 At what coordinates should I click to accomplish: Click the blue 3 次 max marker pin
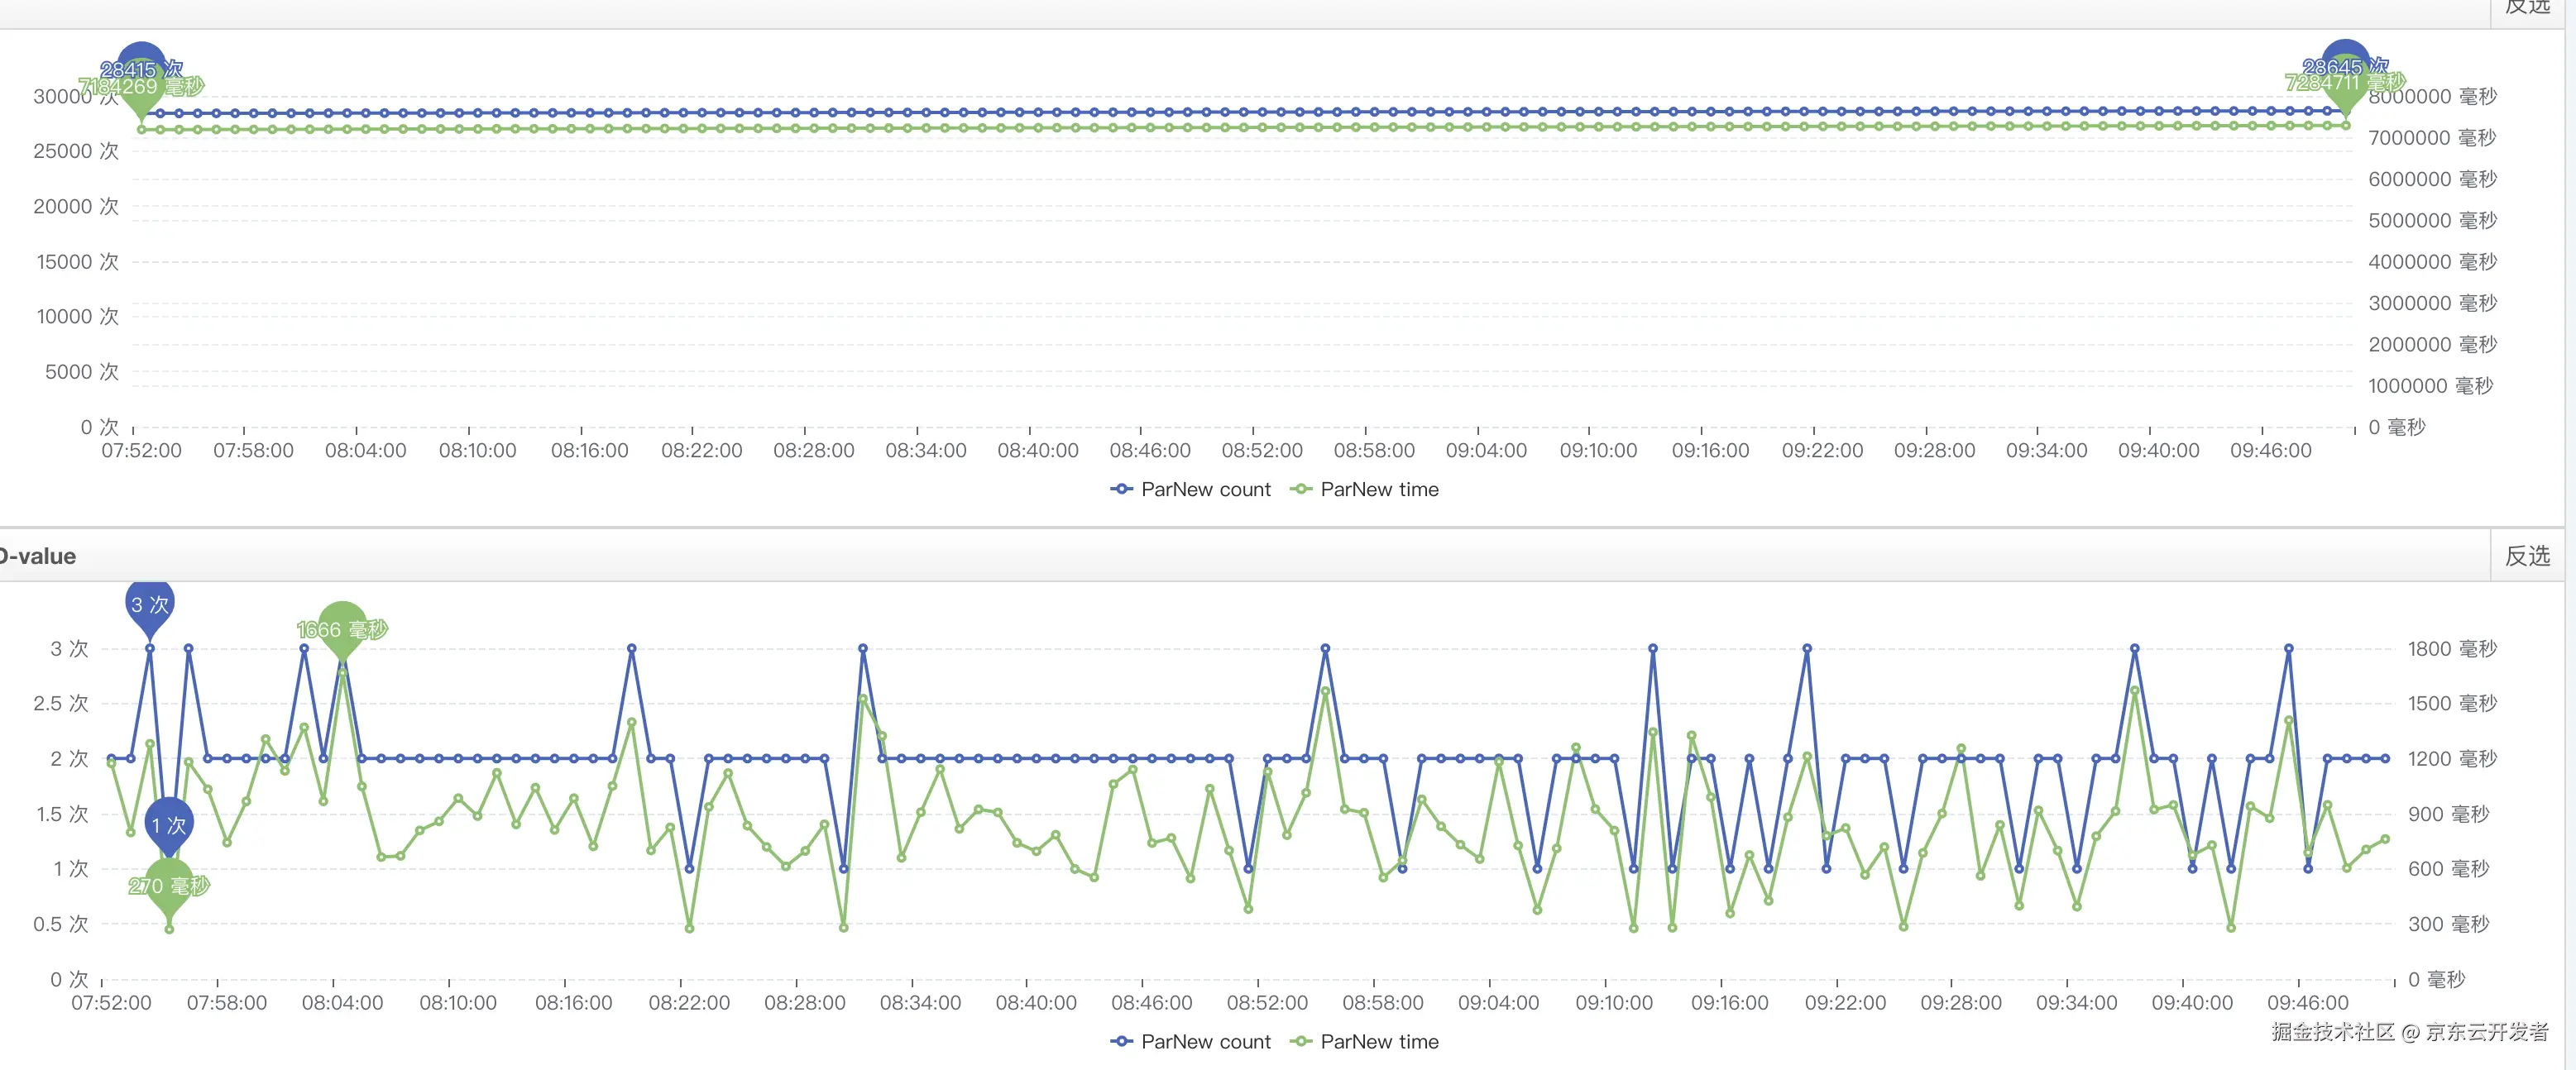150,604
